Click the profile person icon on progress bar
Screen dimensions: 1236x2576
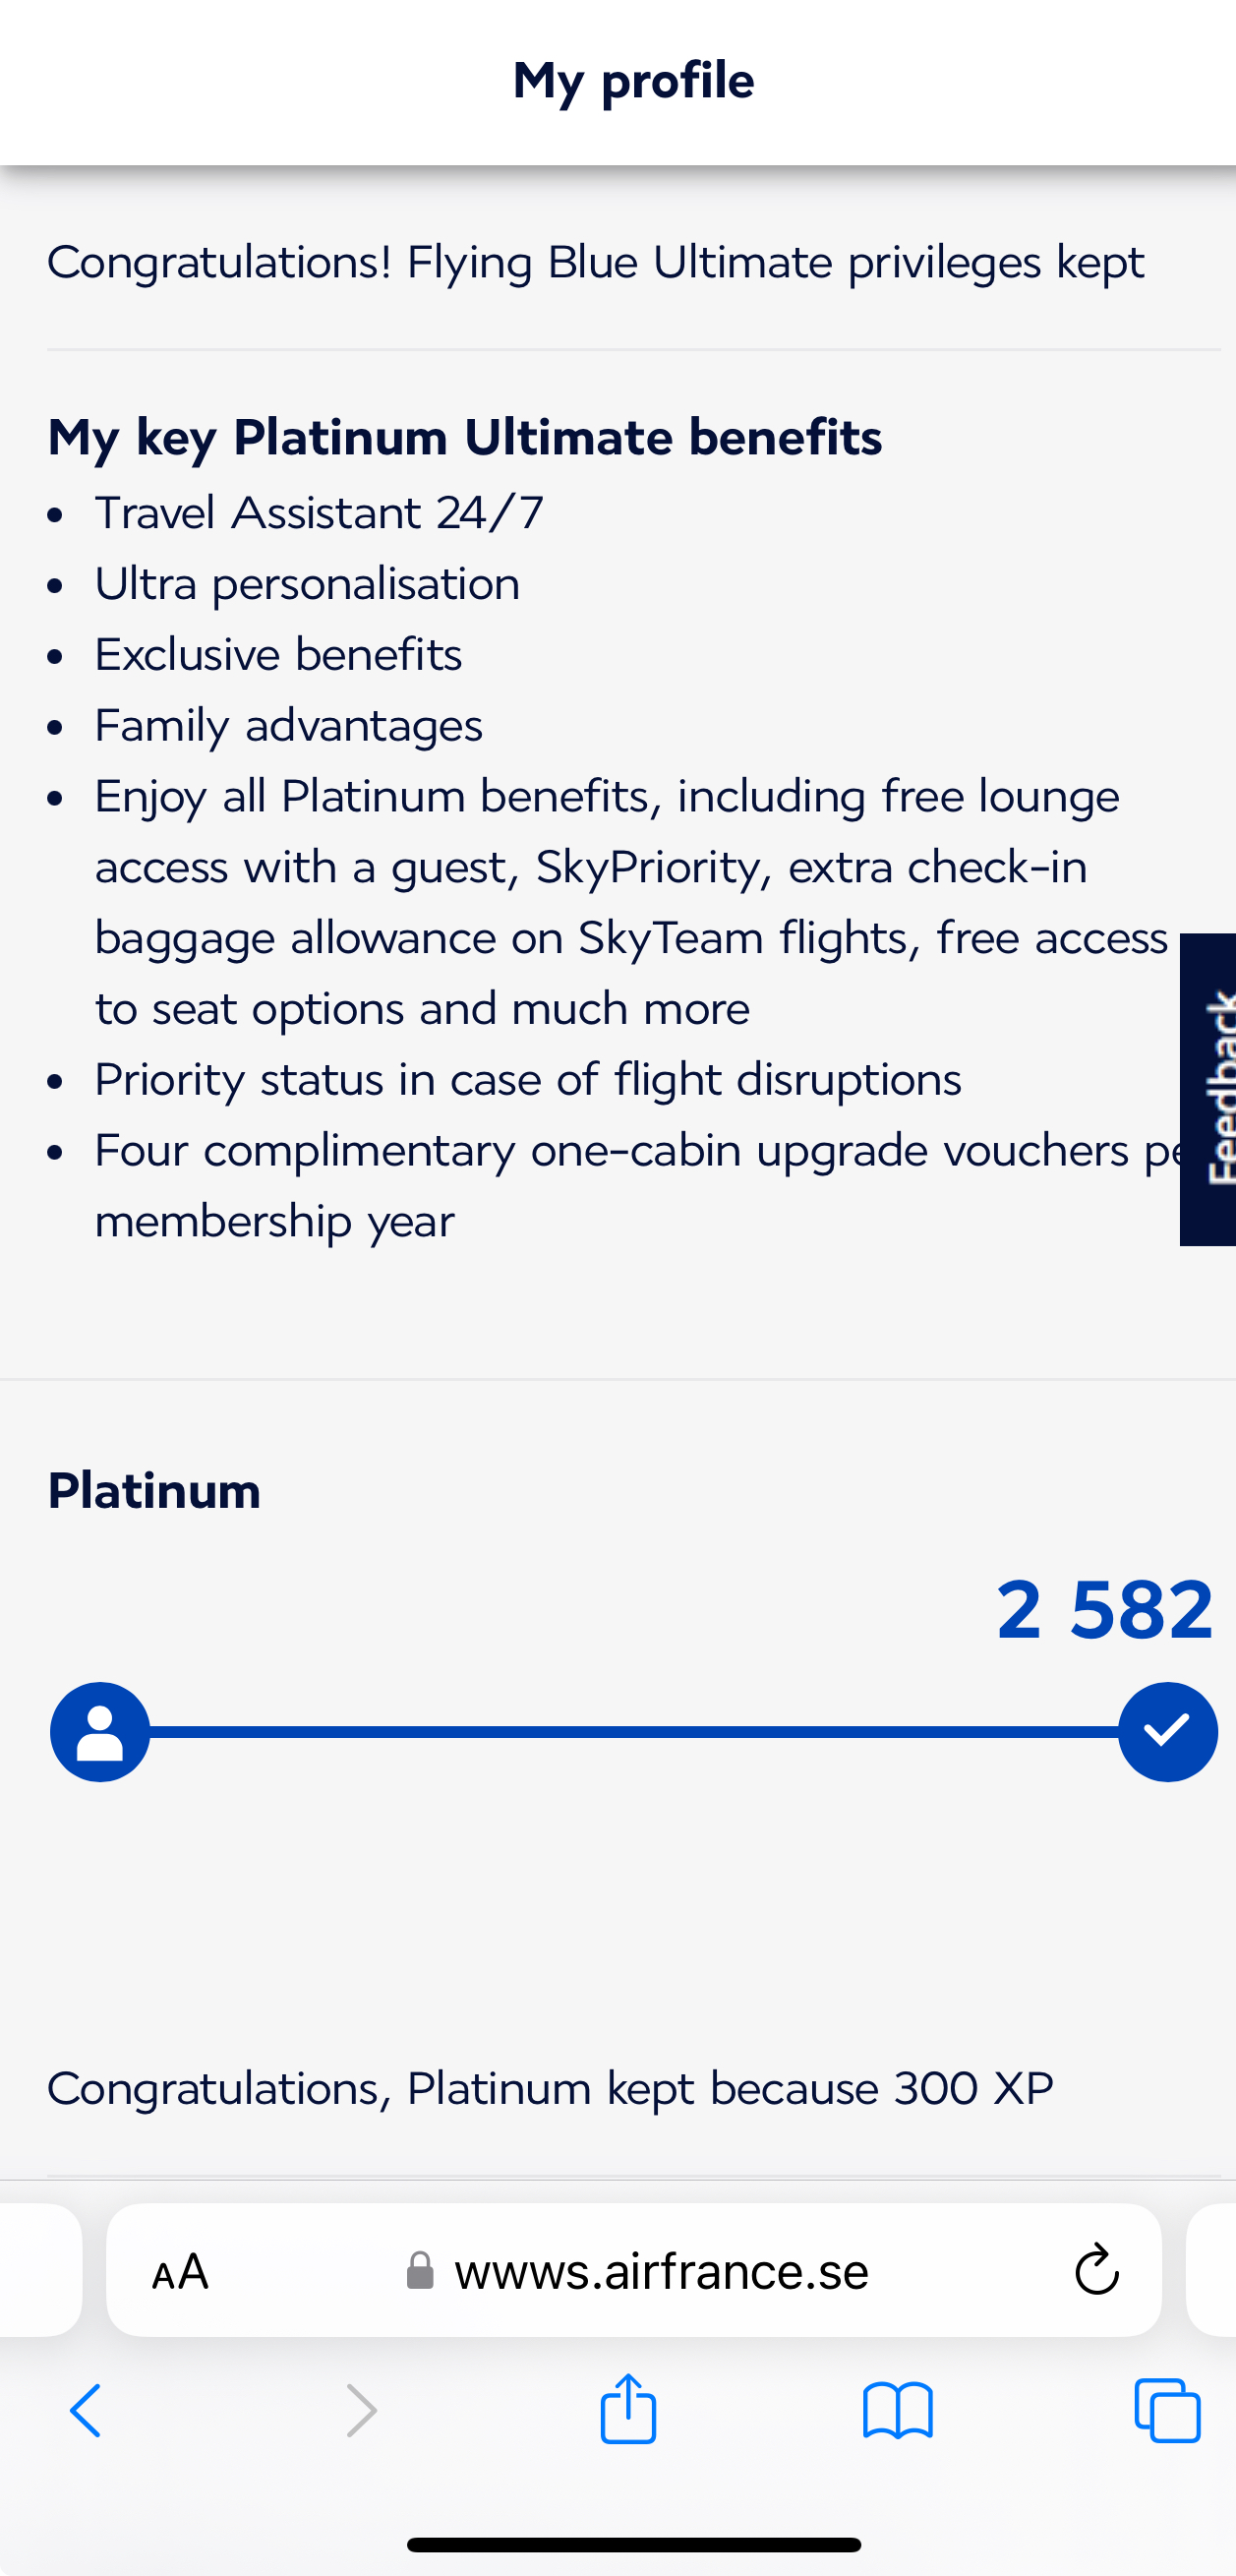click(100, 1732)
